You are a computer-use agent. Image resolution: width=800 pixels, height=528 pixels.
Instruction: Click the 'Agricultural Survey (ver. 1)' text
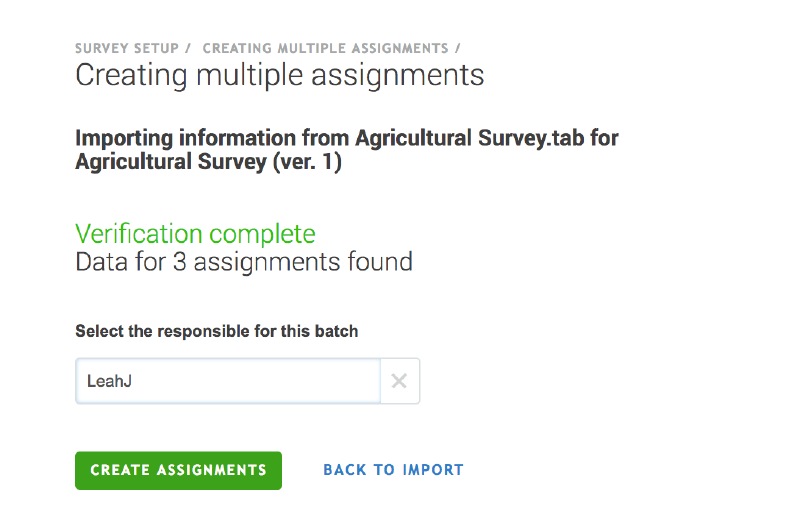tap(208, 162)
